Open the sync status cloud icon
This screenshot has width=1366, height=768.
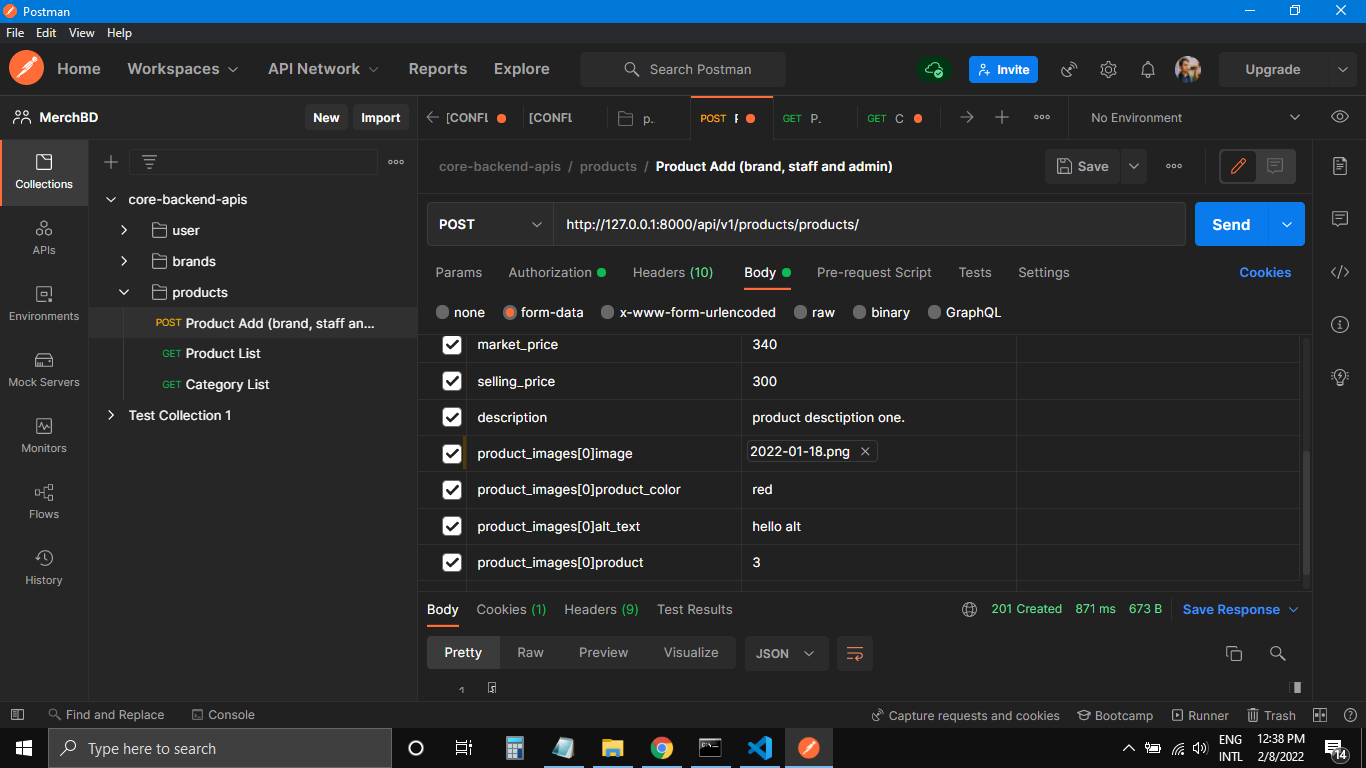coord(934,69)
